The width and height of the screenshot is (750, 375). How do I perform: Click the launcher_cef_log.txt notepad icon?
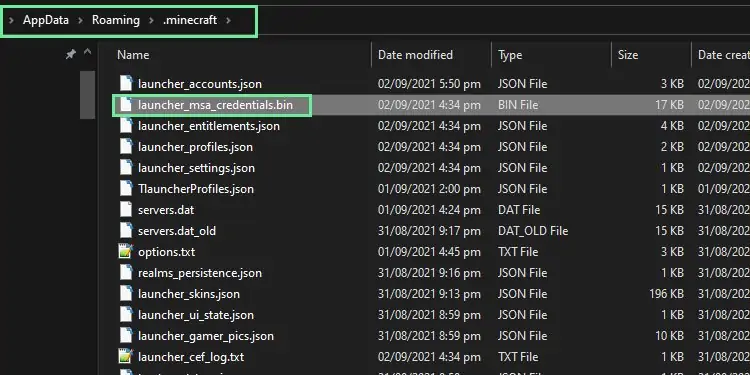click(x=126, y=357)
